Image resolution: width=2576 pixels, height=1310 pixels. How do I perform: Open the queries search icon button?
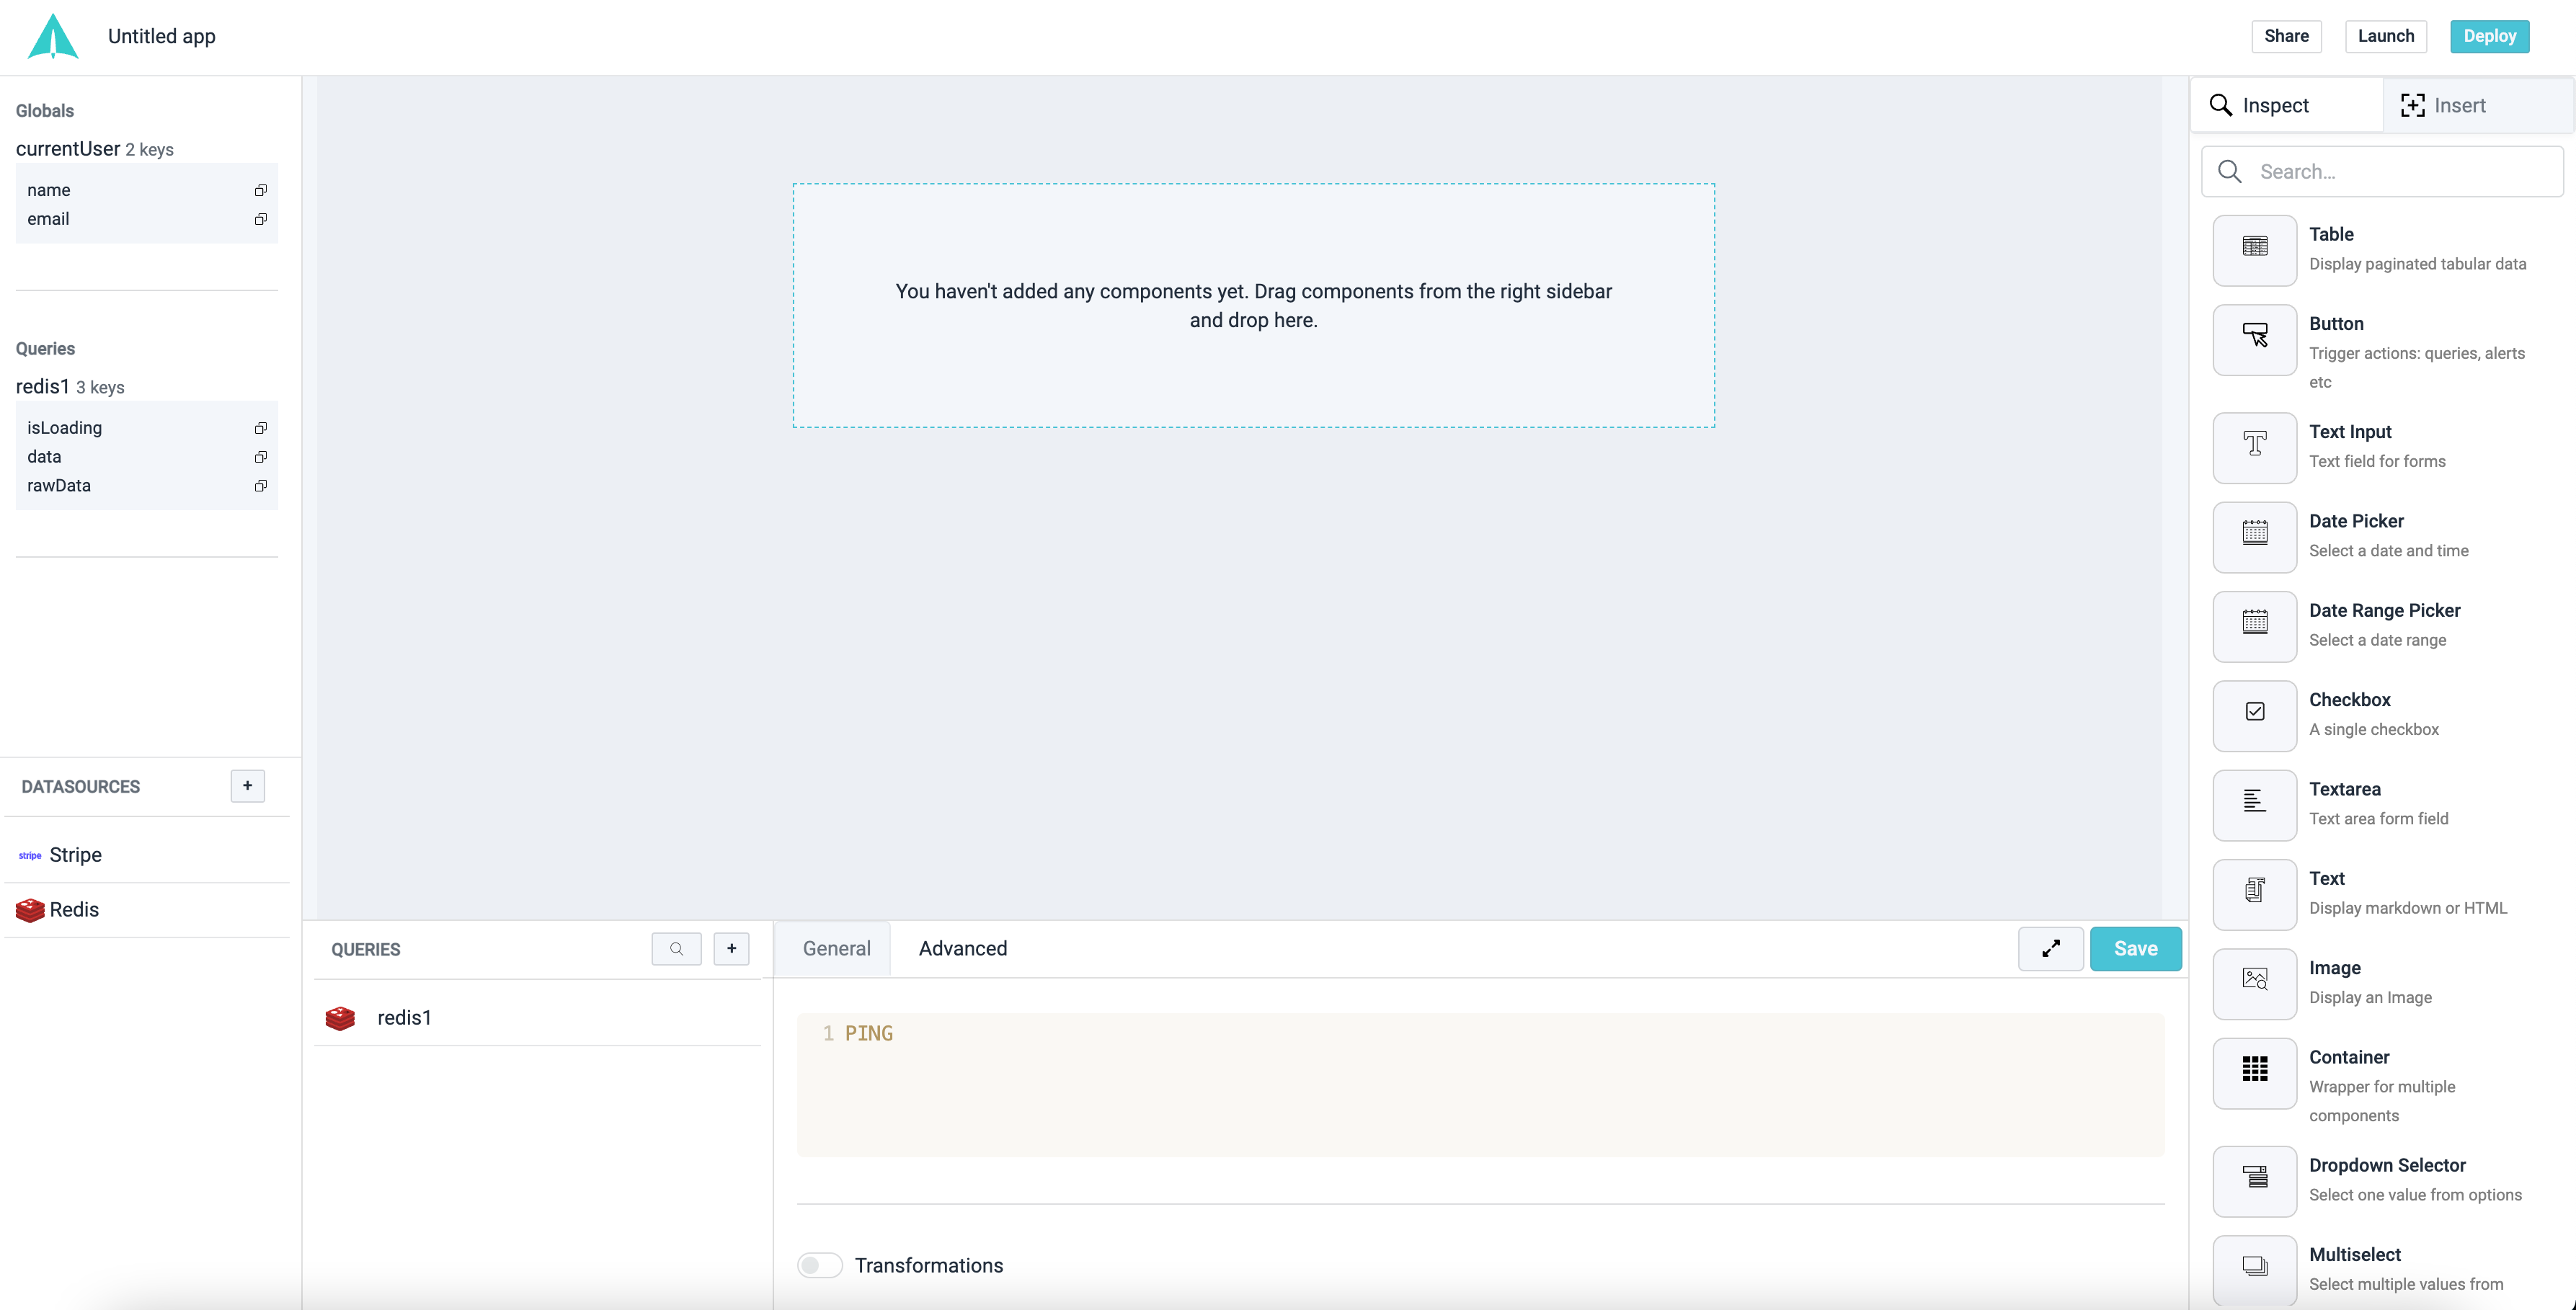tap(676, 949)
